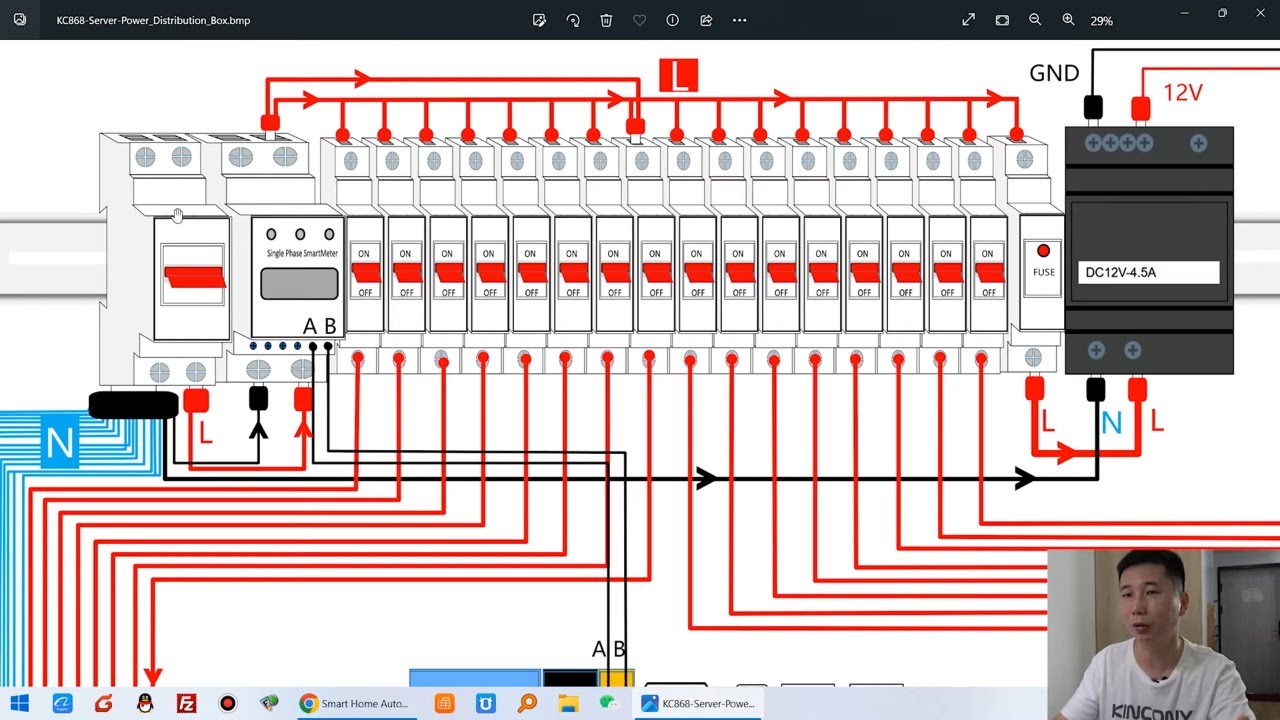Rotate the image with the rotate icon
The width and height of the screenshot is (1280, 720).
(573, 20)
